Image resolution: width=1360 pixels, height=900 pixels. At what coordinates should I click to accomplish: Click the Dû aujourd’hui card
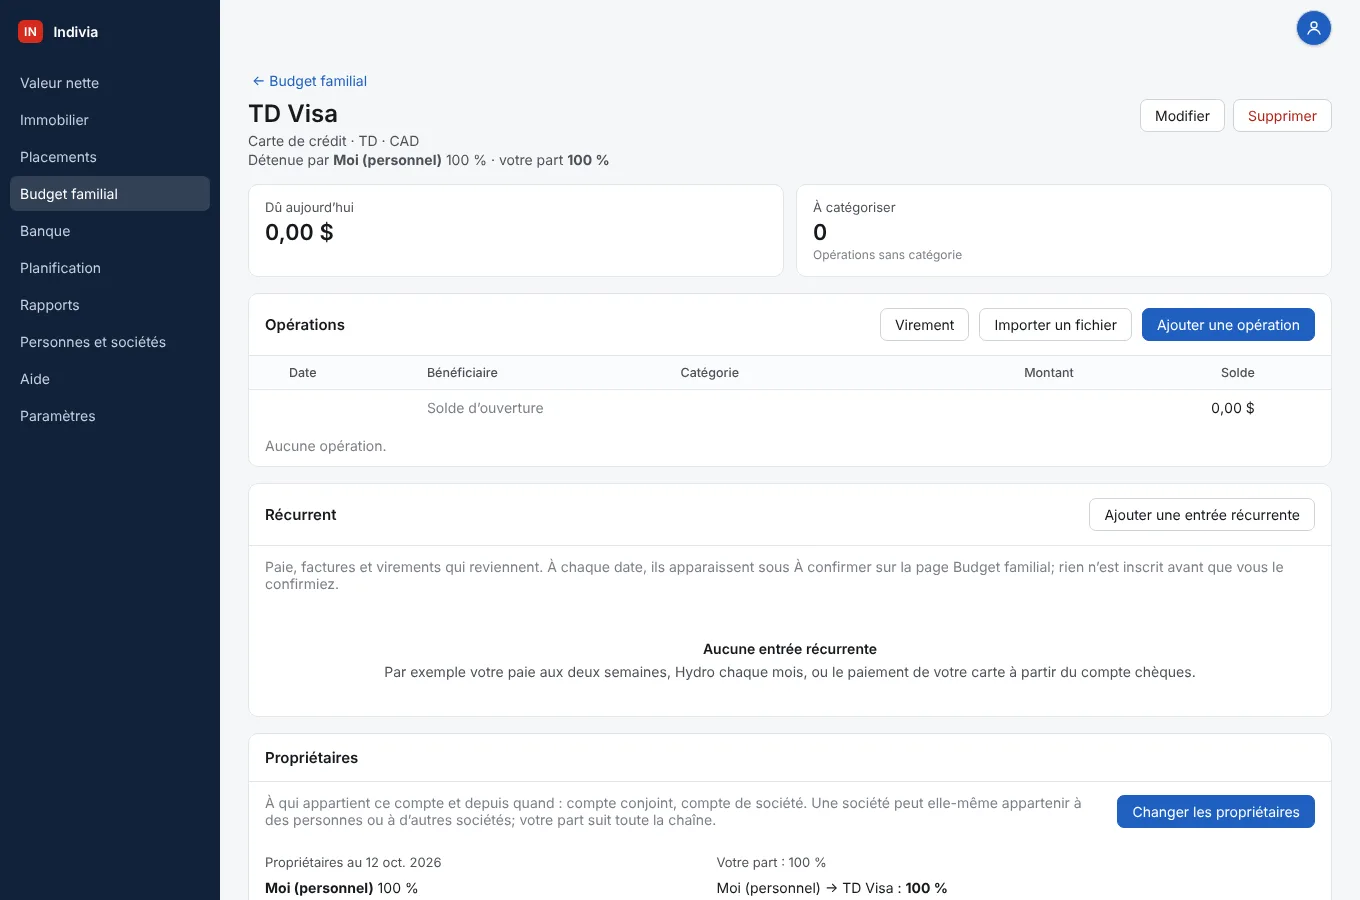pyautogui.click(x=516, y=230)
